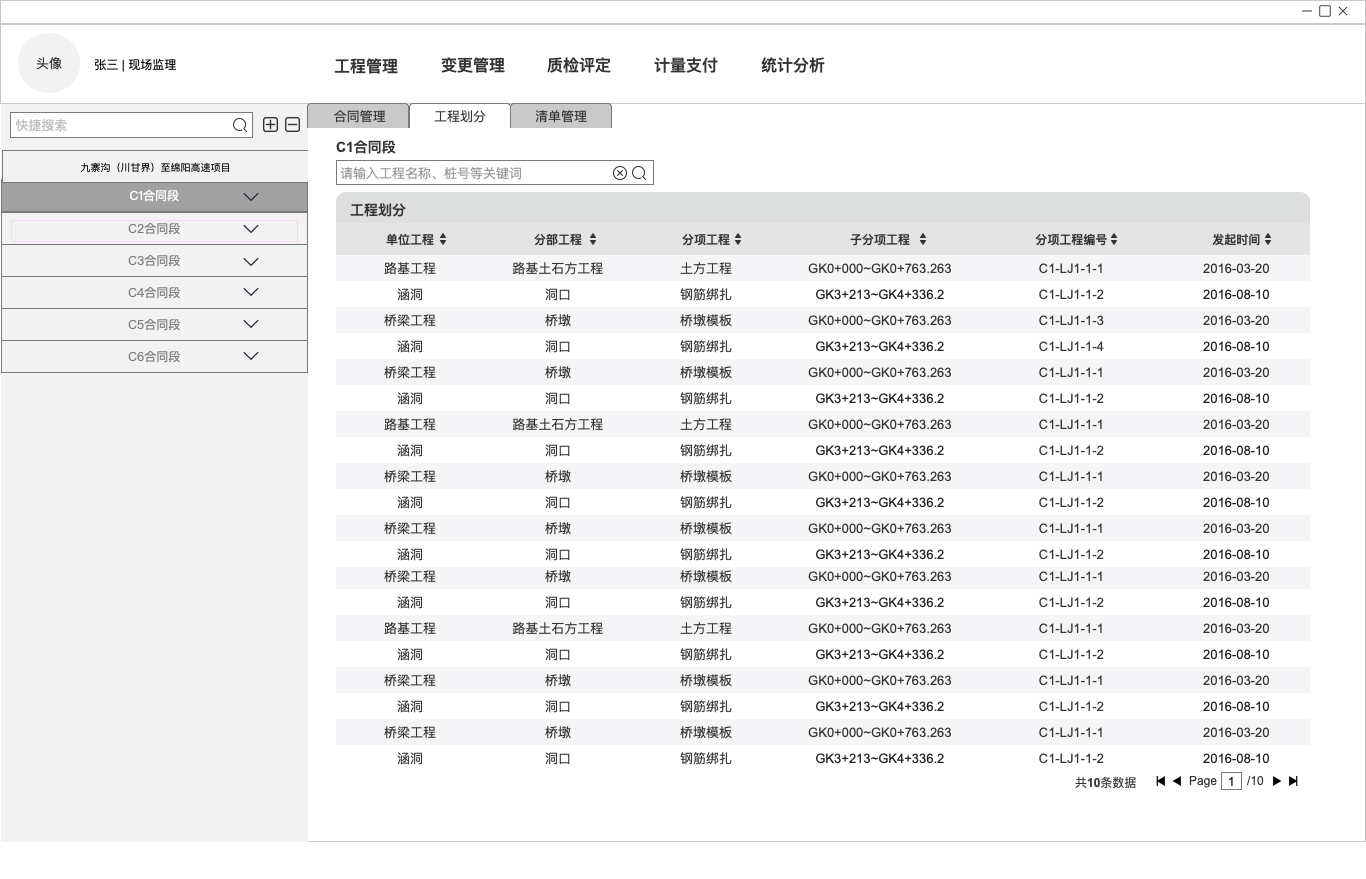The height and width of the screenshot is (879, 1366).
Task: Click the page number input box
Action: point(1231,781)
